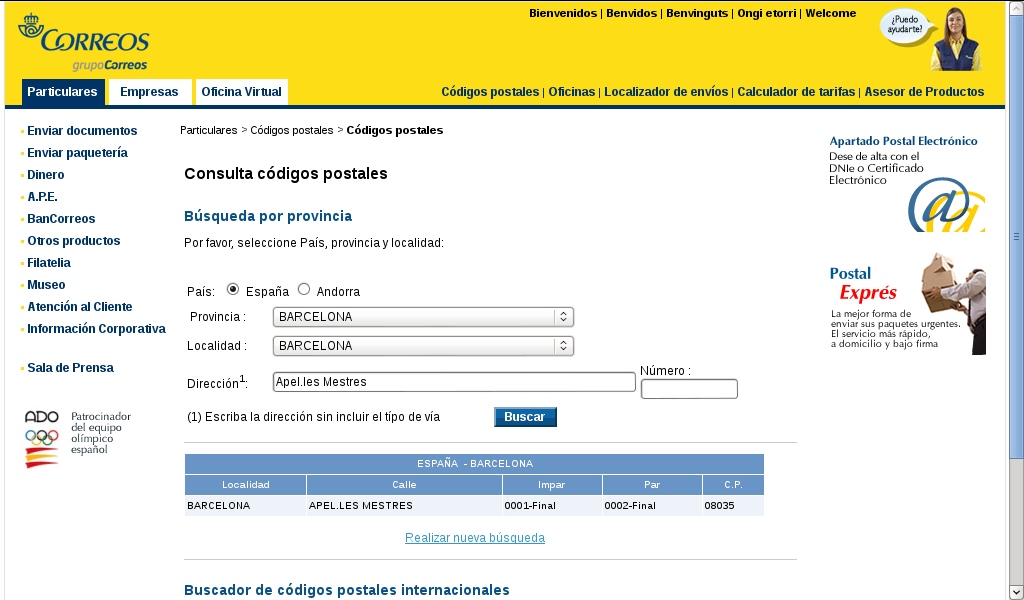
Task: Click the Correos logo
Action: [x=84, y=42]
